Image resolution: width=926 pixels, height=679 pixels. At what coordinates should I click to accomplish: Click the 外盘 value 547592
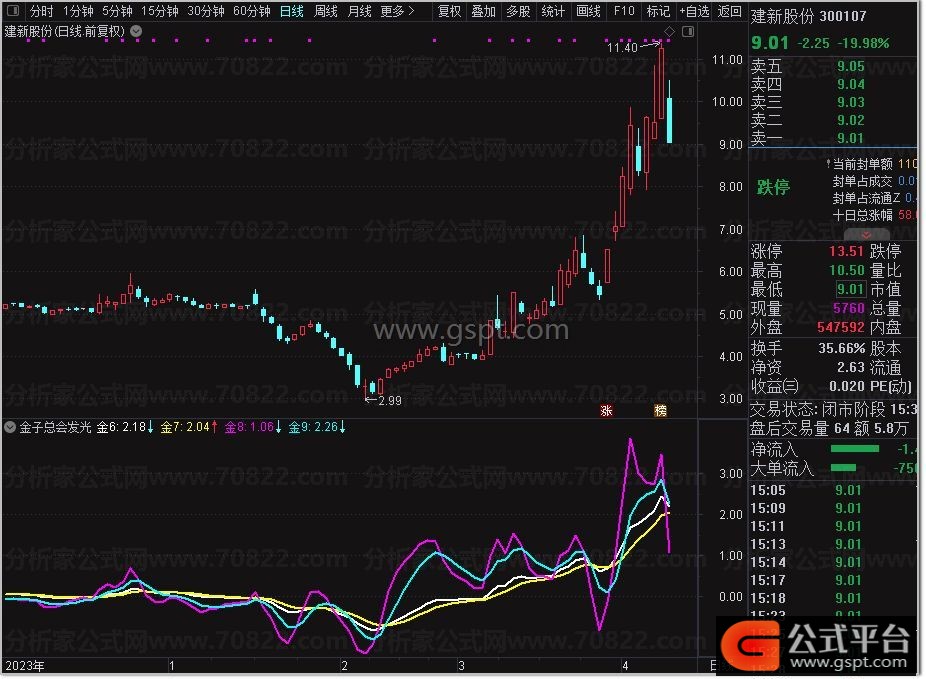coord(841,327)
